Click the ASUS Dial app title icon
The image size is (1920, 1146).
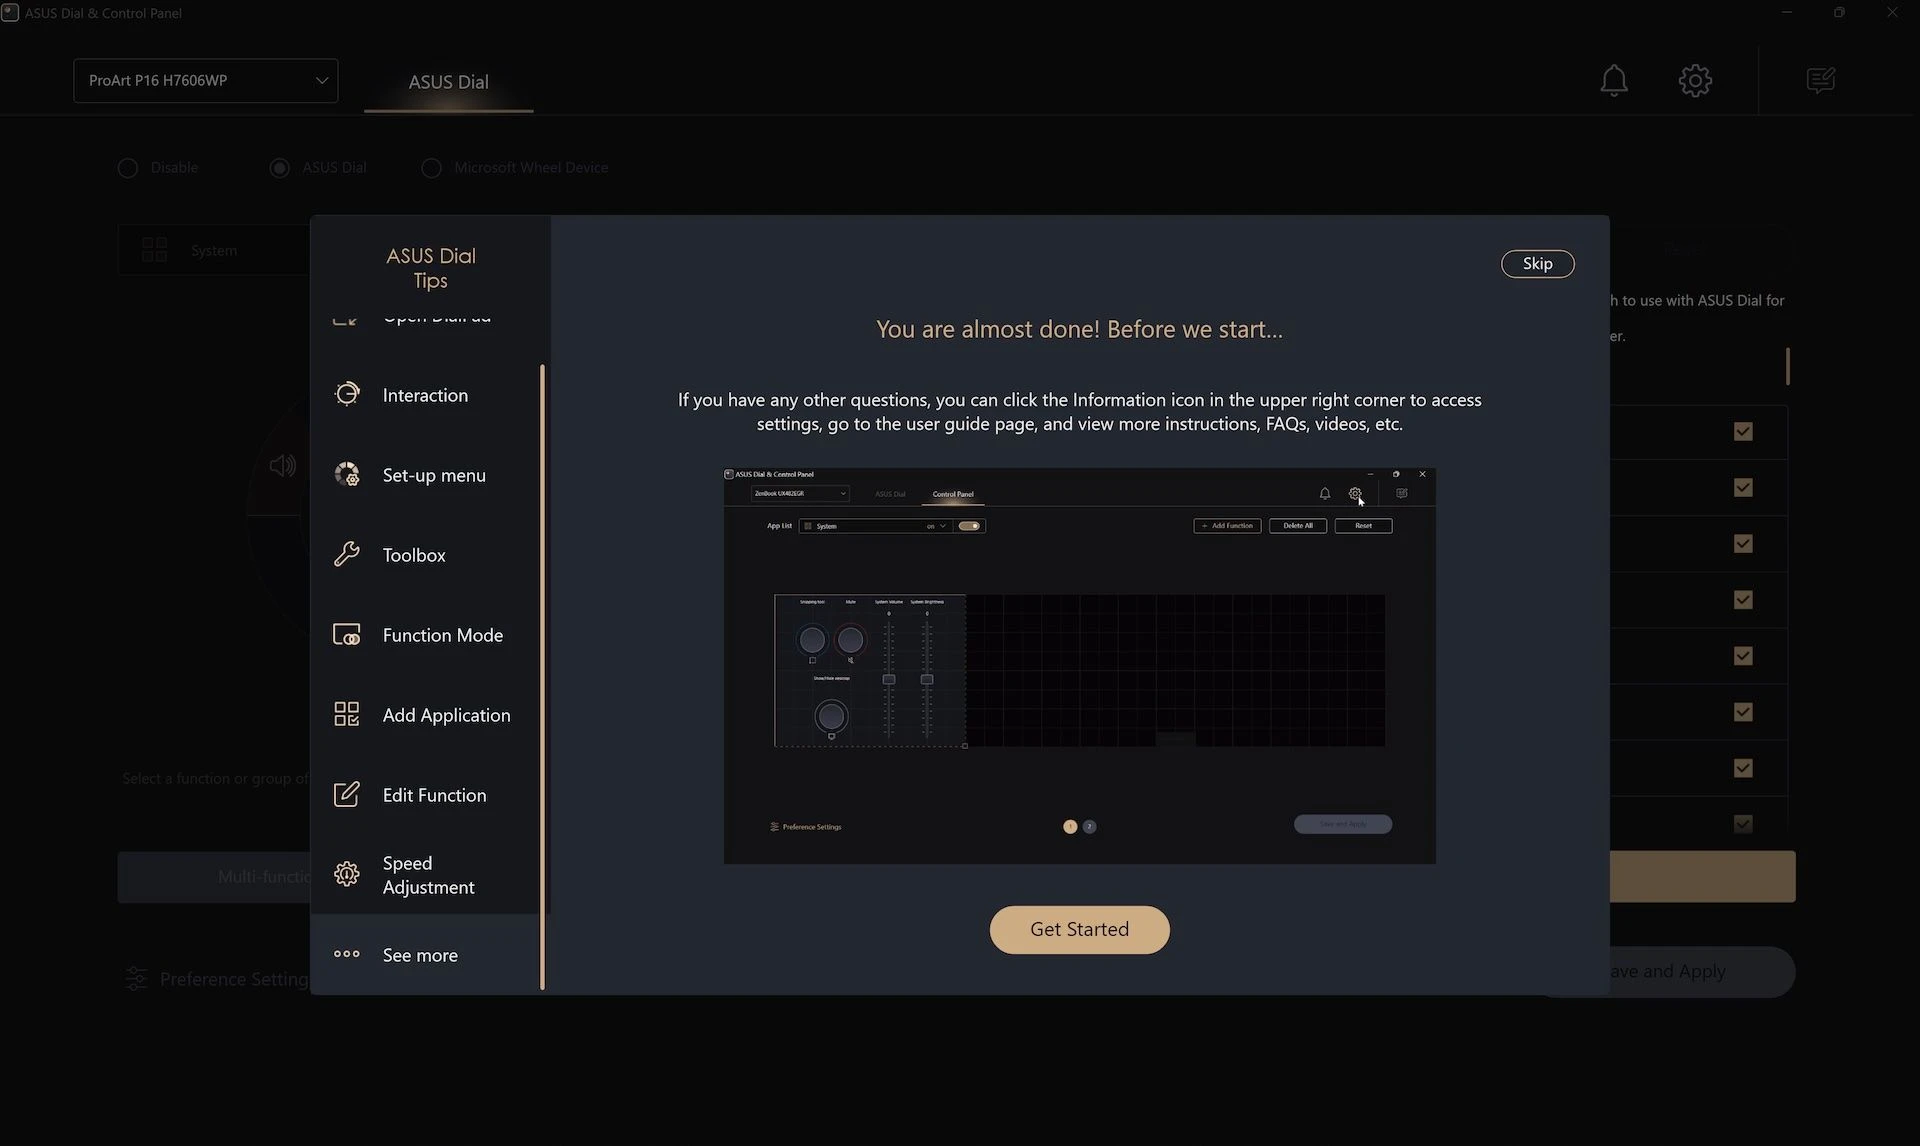(x=10, y=13)
